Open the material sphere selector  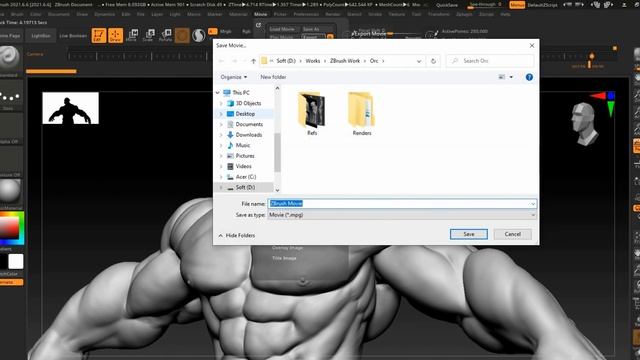[9, 191]
